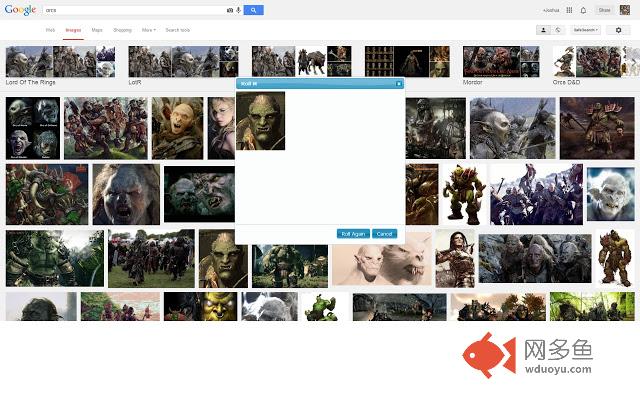640x400 pixels.
Task: Click the +Joshua profile link
Action: tap(551, 10)
